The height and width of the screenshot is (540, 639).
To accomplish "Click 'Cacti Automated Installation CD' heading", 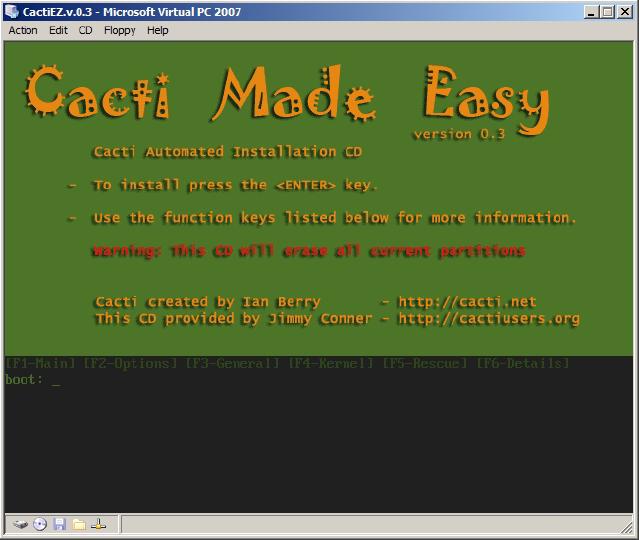I will [x=228, y=152].
